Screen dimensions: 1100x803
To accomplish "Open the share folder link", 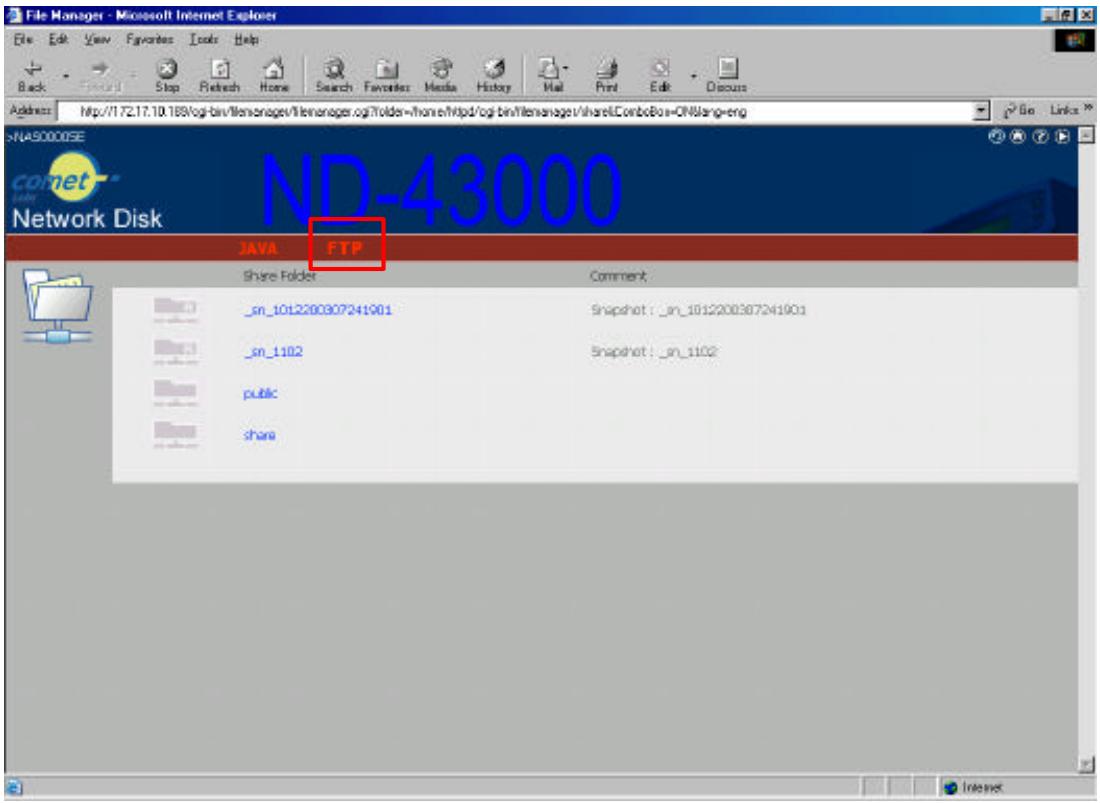I will pos(260,435).
